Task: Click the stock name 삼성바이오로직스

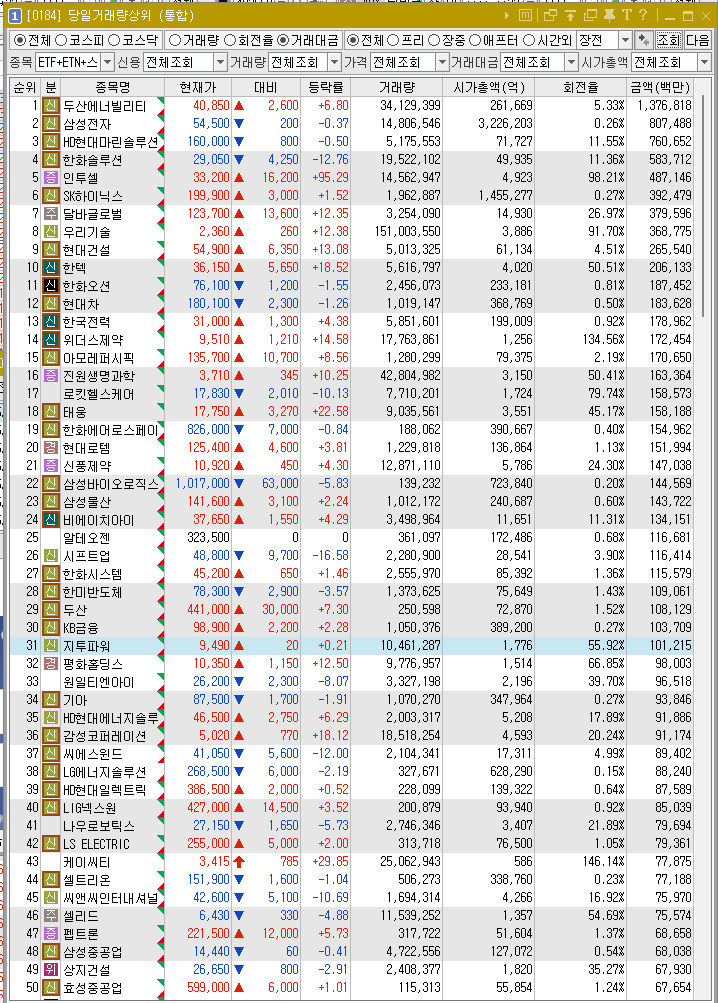Action: (x=110, y=484)
